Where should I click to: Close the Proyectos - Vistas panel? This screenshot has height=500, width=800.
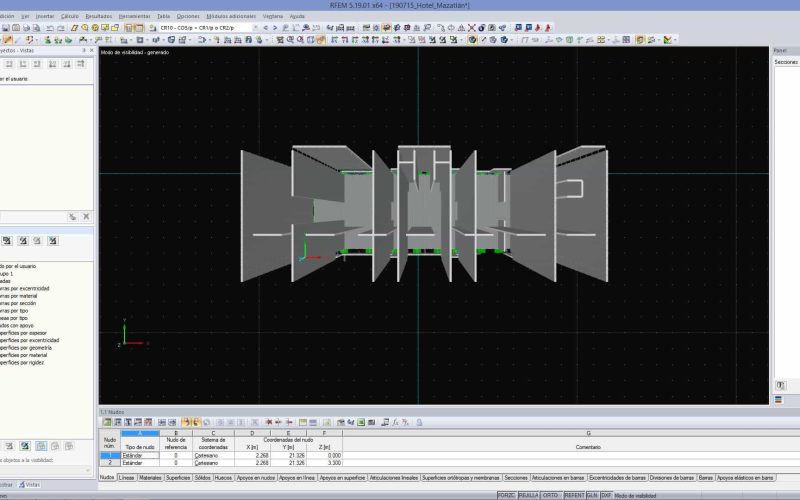(92, 51)
